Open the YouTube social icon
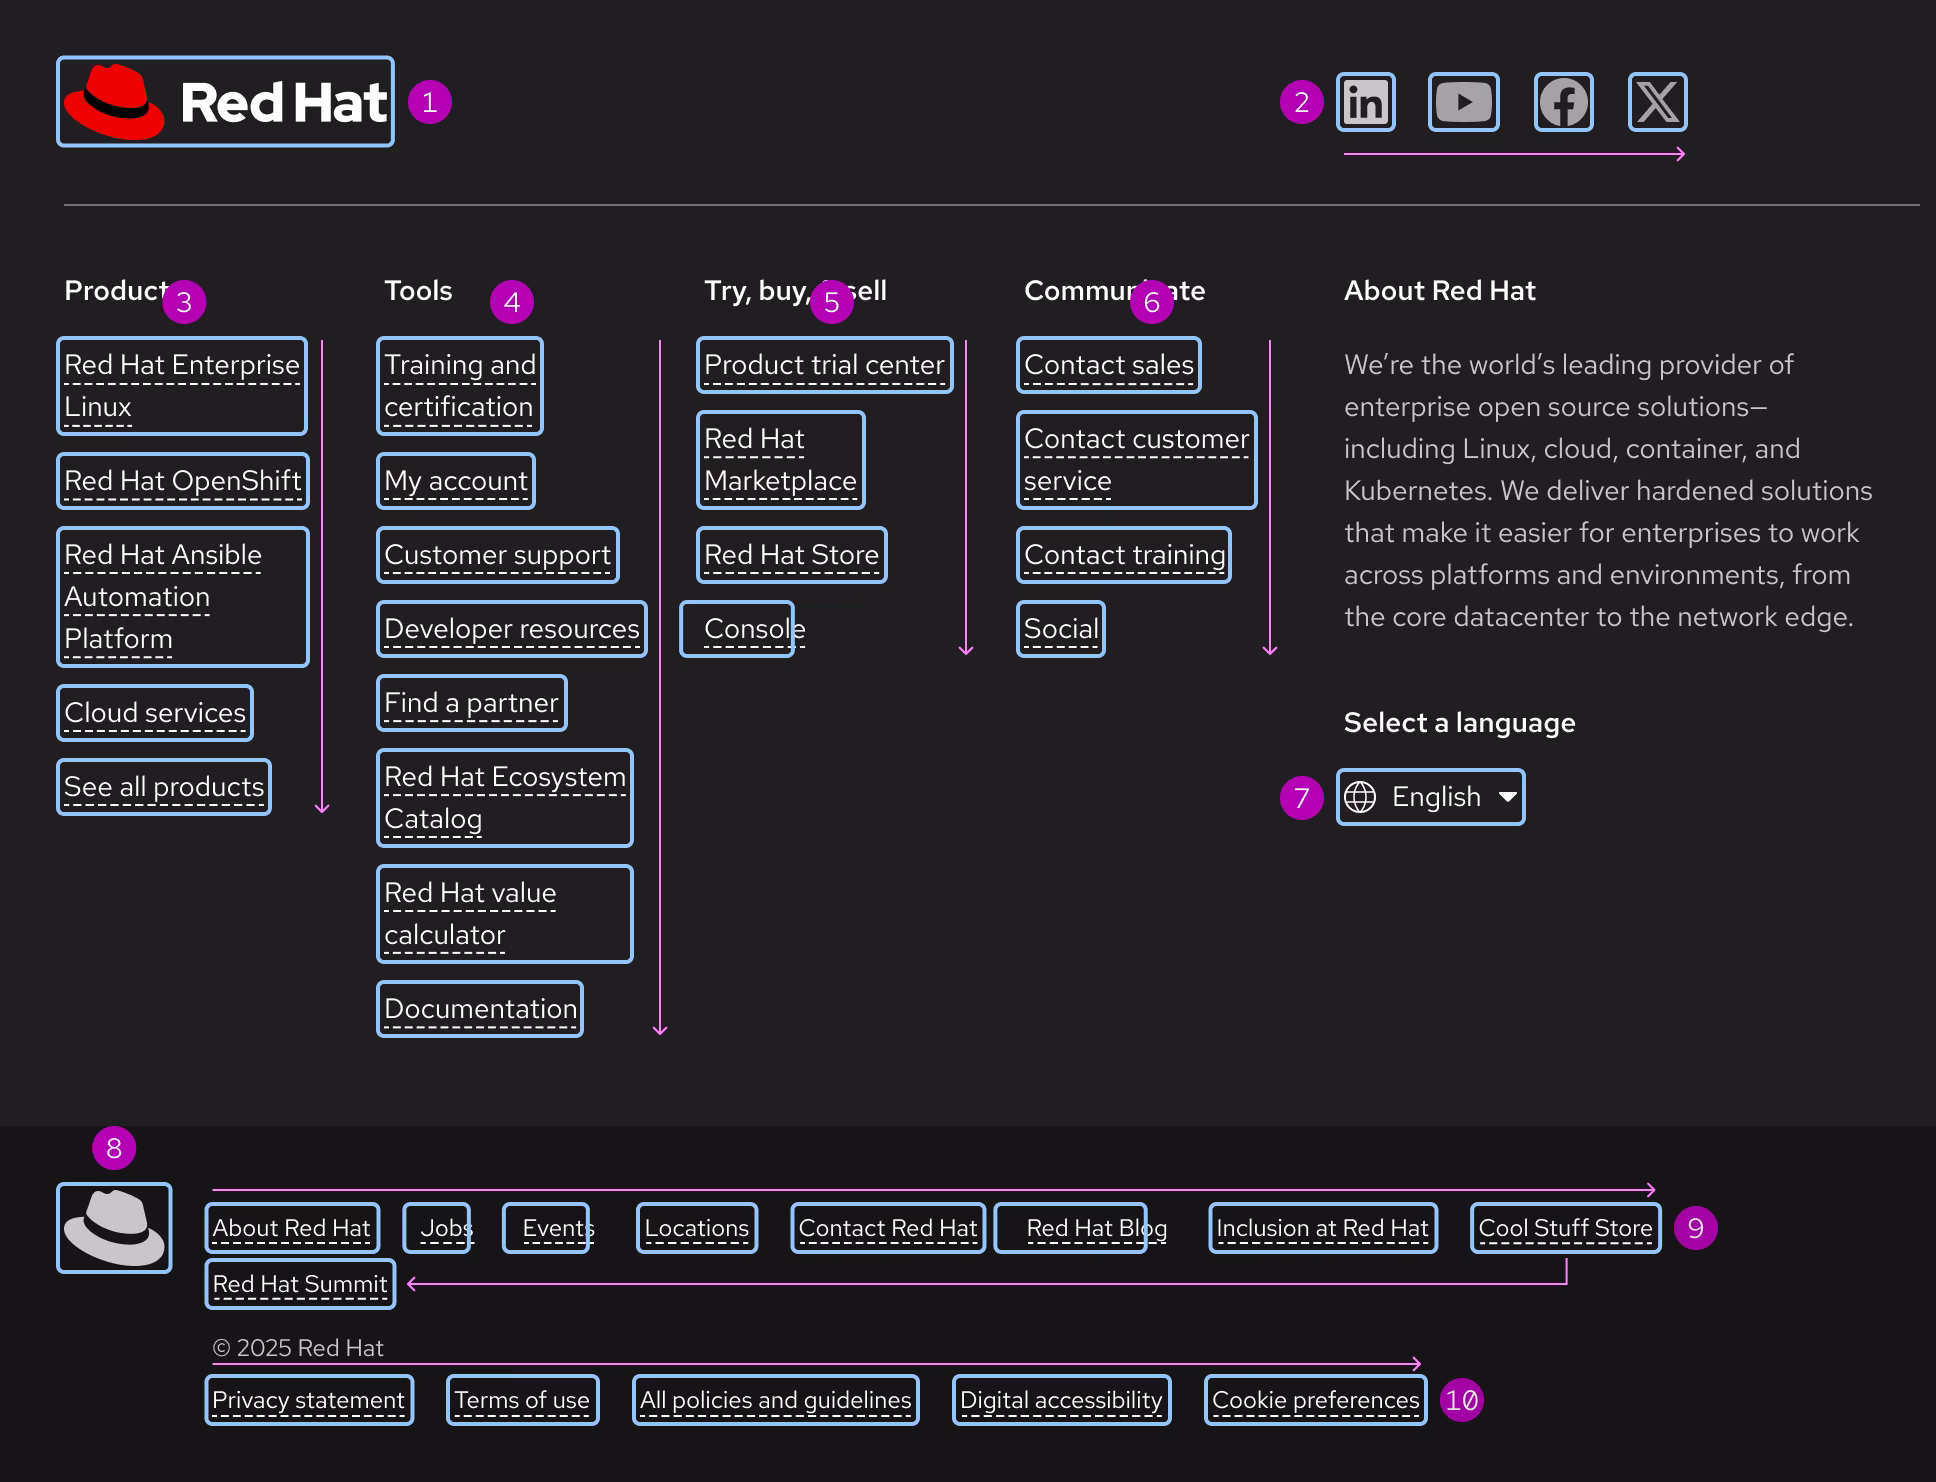Screen dimensions: 1936x1482 point(1463,102)
